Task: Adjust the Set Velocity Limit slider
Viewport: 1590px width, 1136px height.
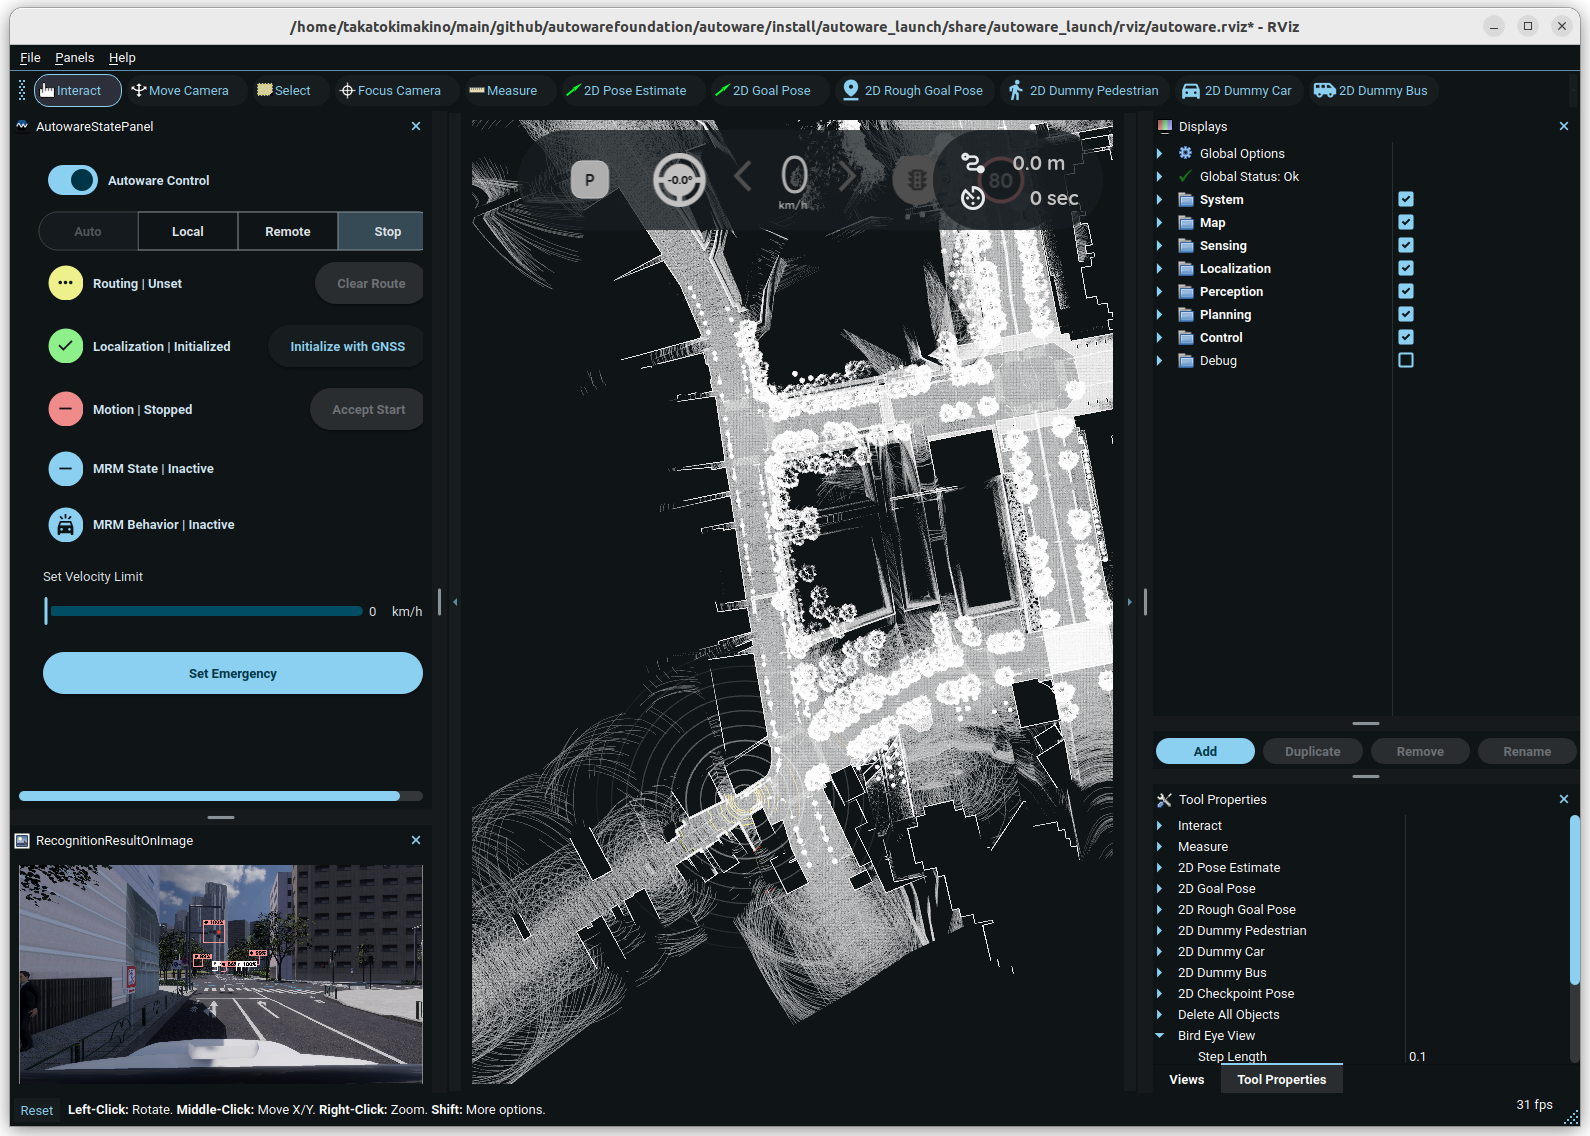Action: coord(204,611)
